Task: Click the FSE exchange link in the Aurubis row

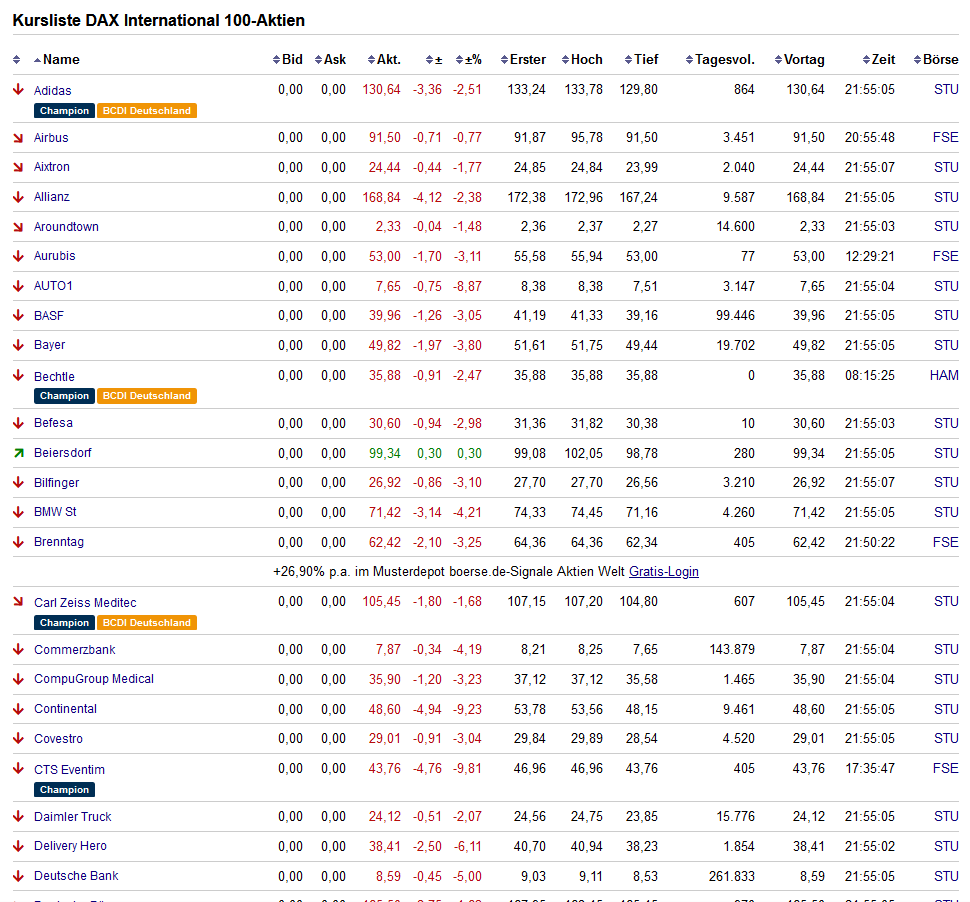Action: click(945, 256)
